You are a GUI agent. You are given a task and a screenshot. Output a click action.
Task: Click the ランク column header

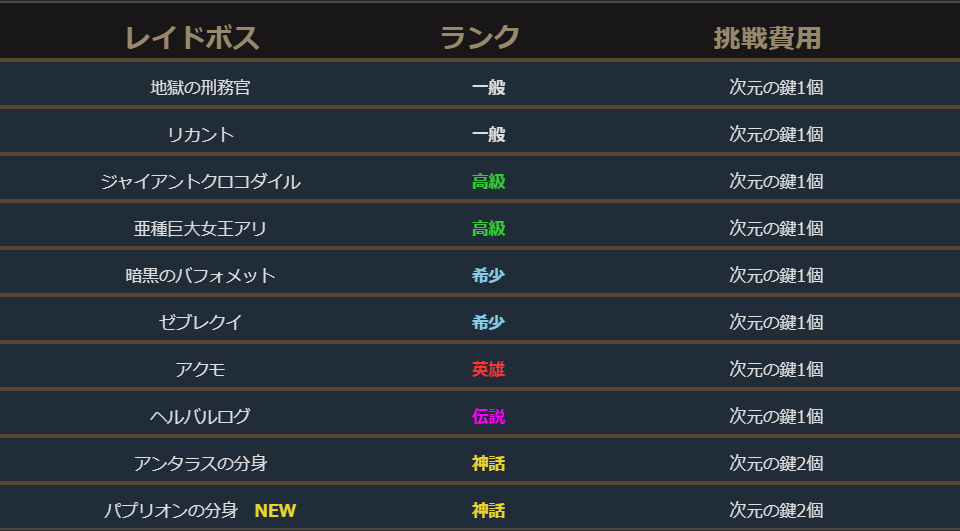click(480, 38)
